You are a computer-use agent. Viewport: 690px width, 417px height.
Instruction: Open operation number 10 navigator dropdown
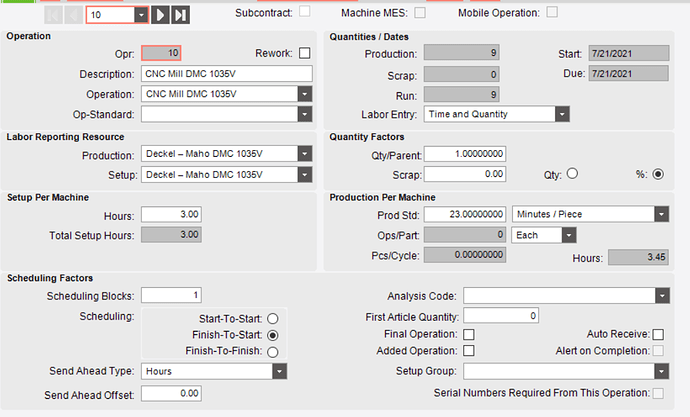[141, 15]
